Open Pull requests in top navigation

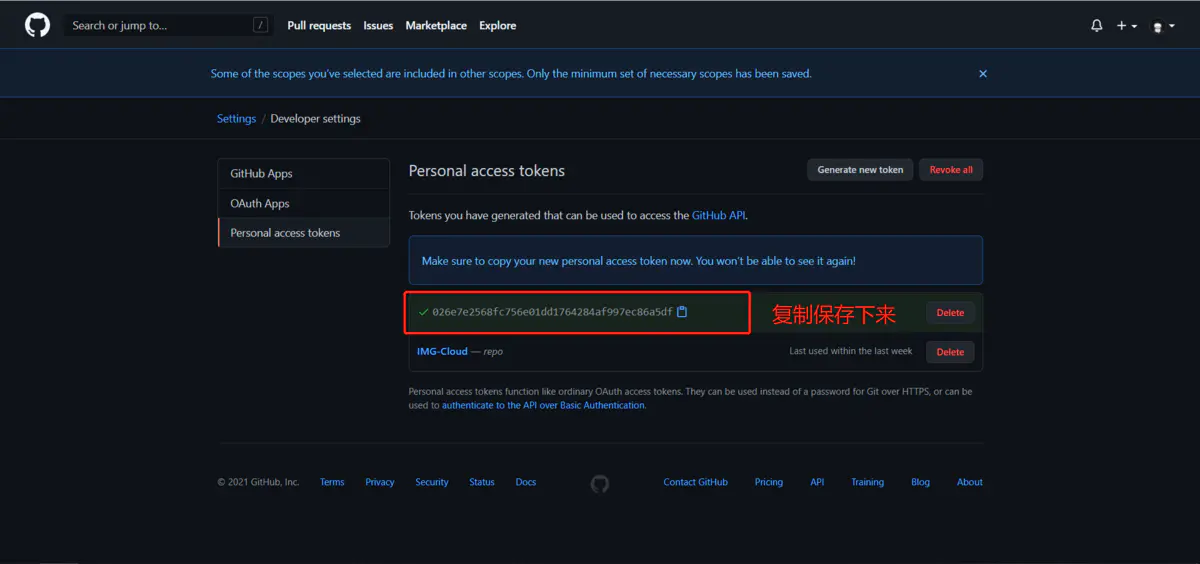(319, 26)
